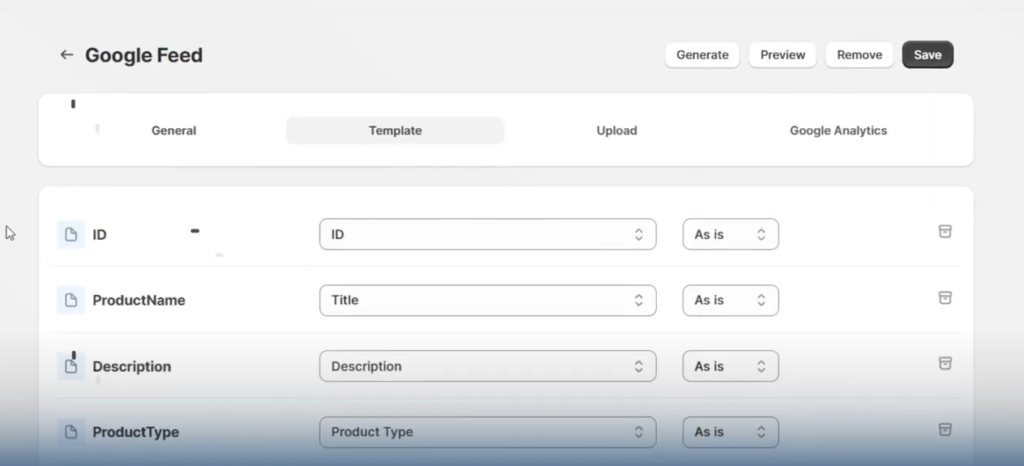Open the ID field mapping dropdown
The height and width of the screenshot is (466, 1024).
[x=487, y=234]
